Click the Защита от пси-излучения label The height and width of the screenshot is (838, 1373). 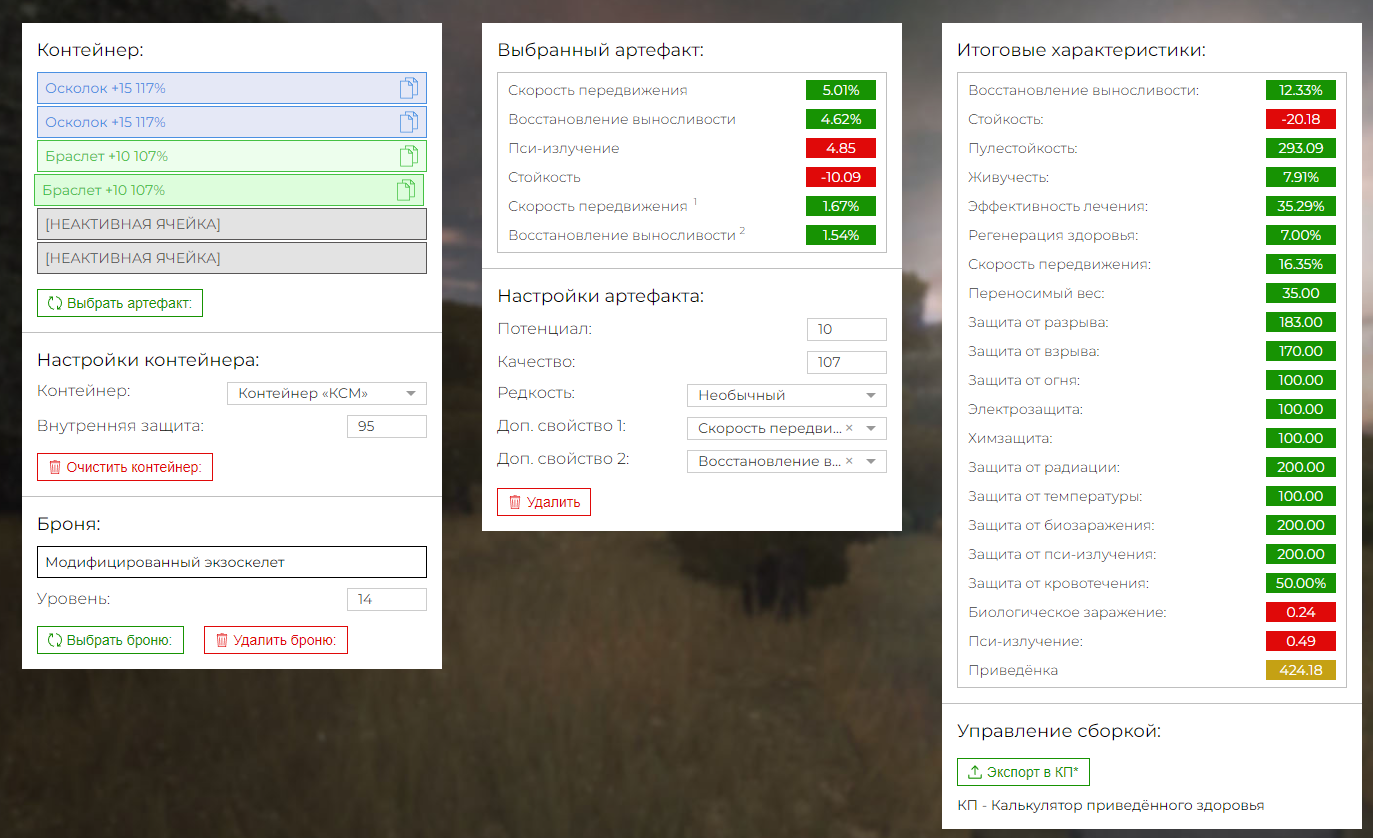pos(1063,554)
